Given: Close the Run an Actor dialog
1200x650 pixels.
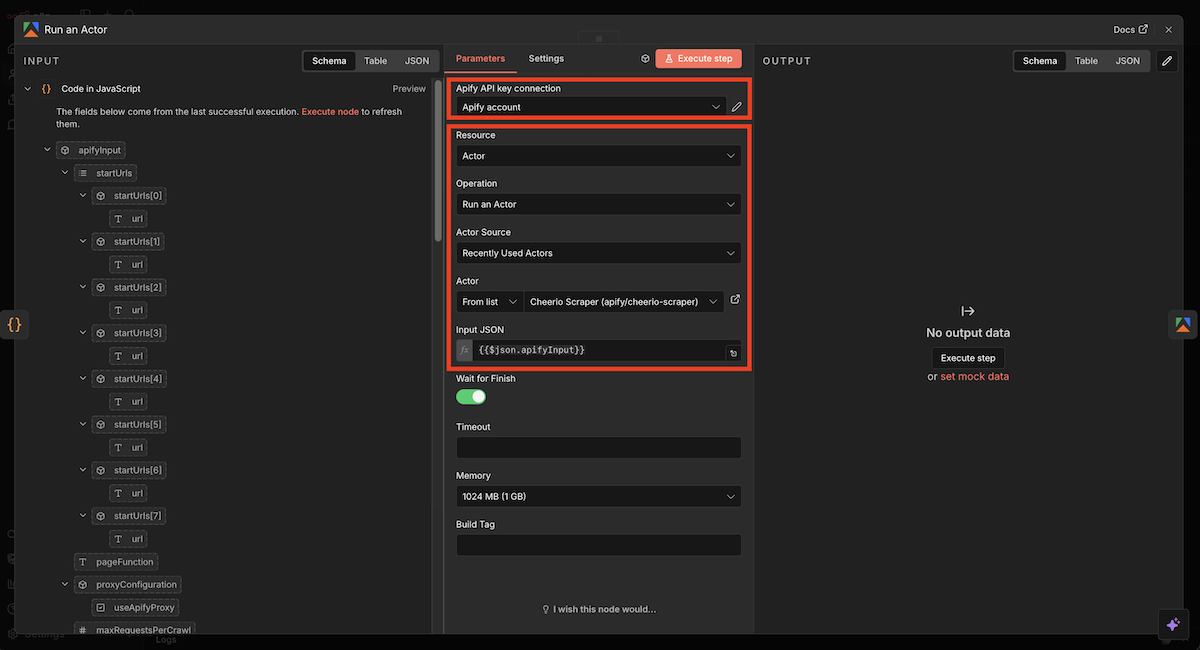Looking at the screenshot, I should (1168, 30).
